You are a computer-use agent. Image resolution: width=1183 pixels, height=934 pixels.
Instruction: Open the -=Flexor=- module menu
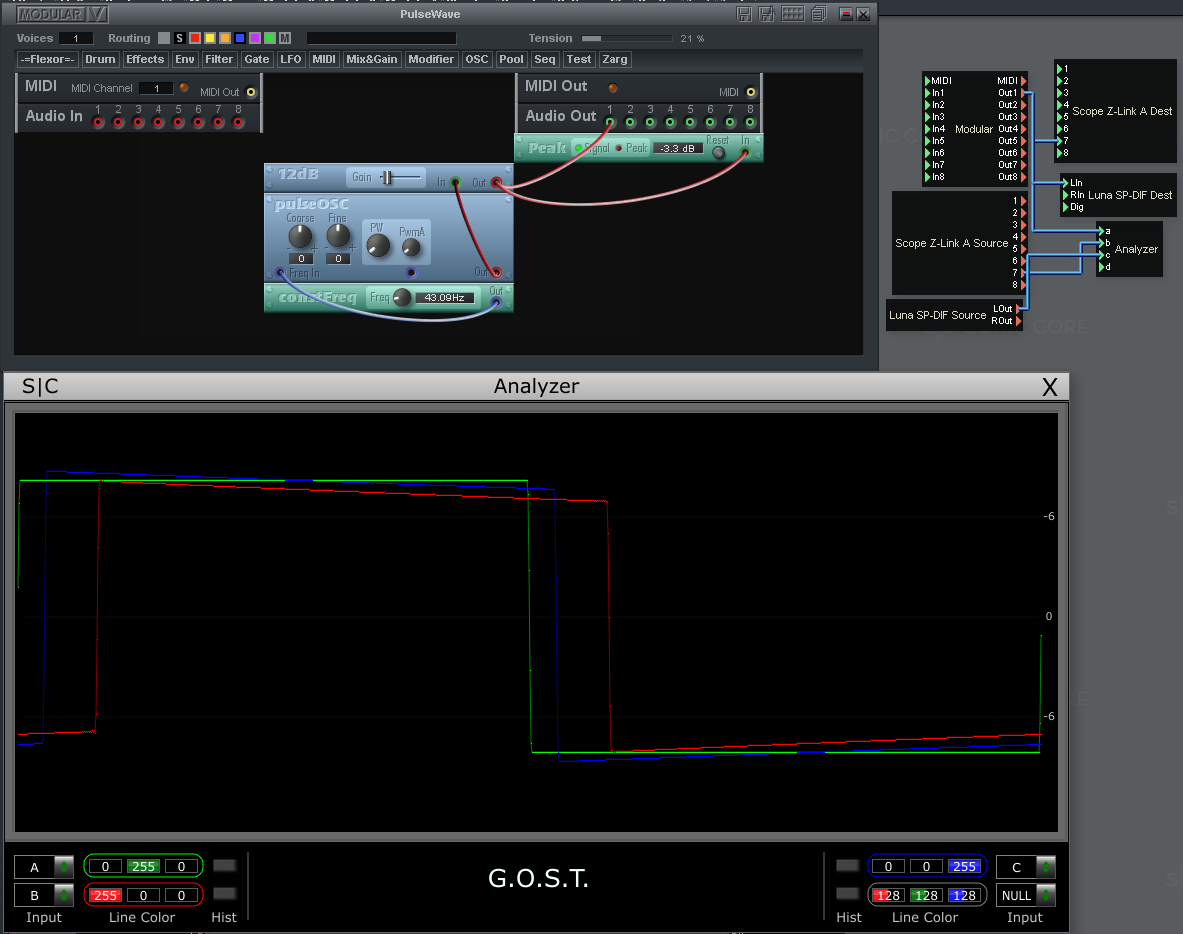[x=48, y=60]
